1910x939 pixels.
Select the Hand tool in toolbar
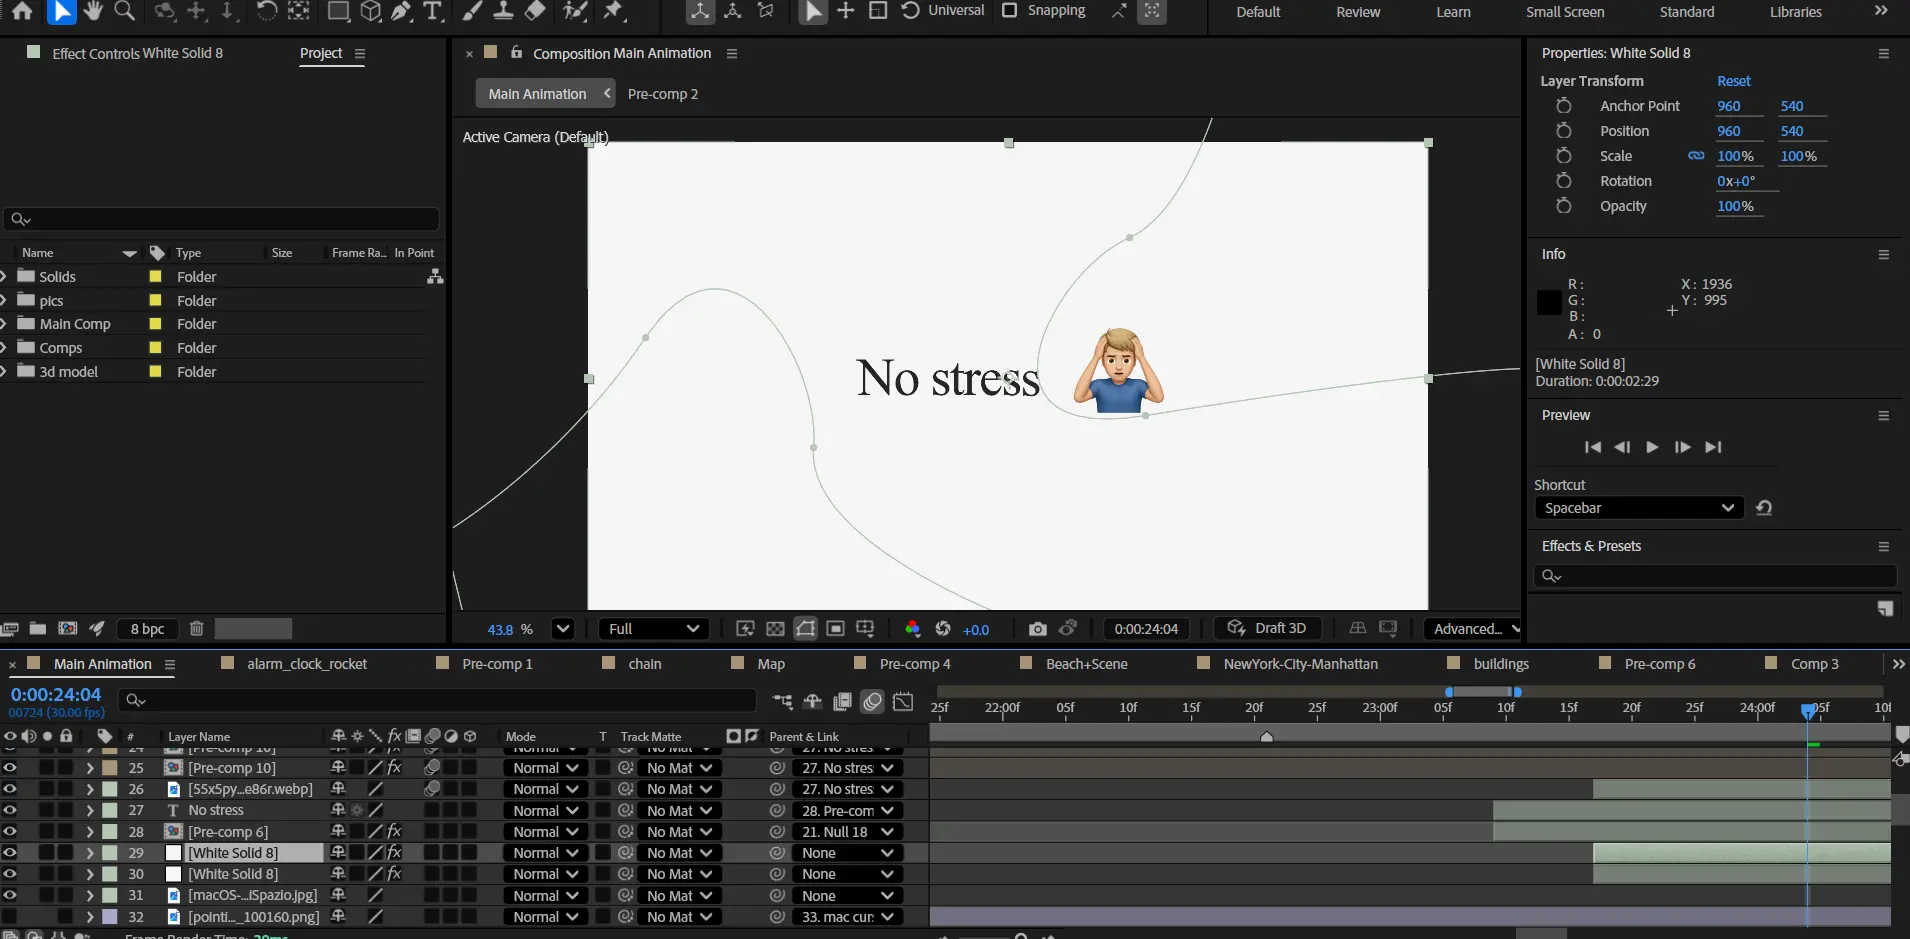point(93,11)
